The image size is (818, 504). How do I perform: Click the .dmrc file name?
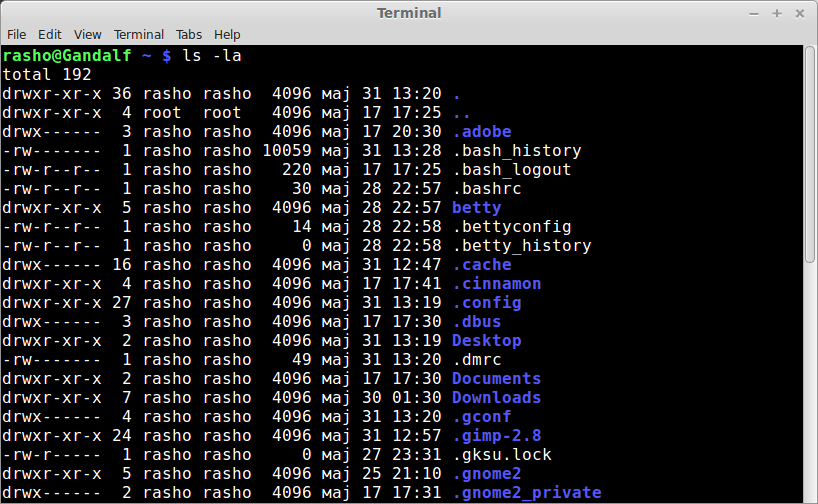click(x=477, y=359)
